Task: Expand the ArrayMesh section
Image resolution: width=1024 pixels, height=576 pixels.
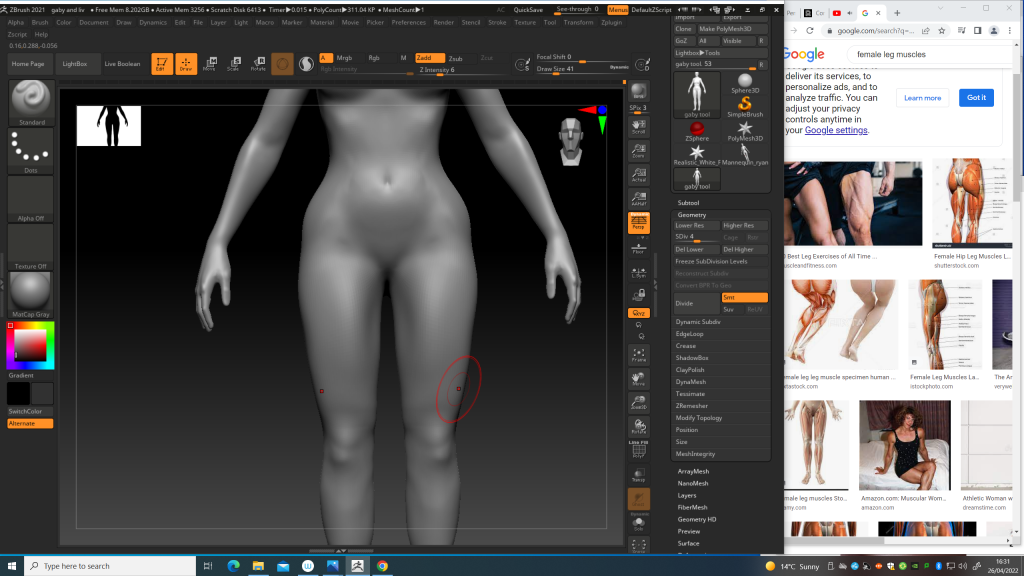Action: tap(693, 472)
